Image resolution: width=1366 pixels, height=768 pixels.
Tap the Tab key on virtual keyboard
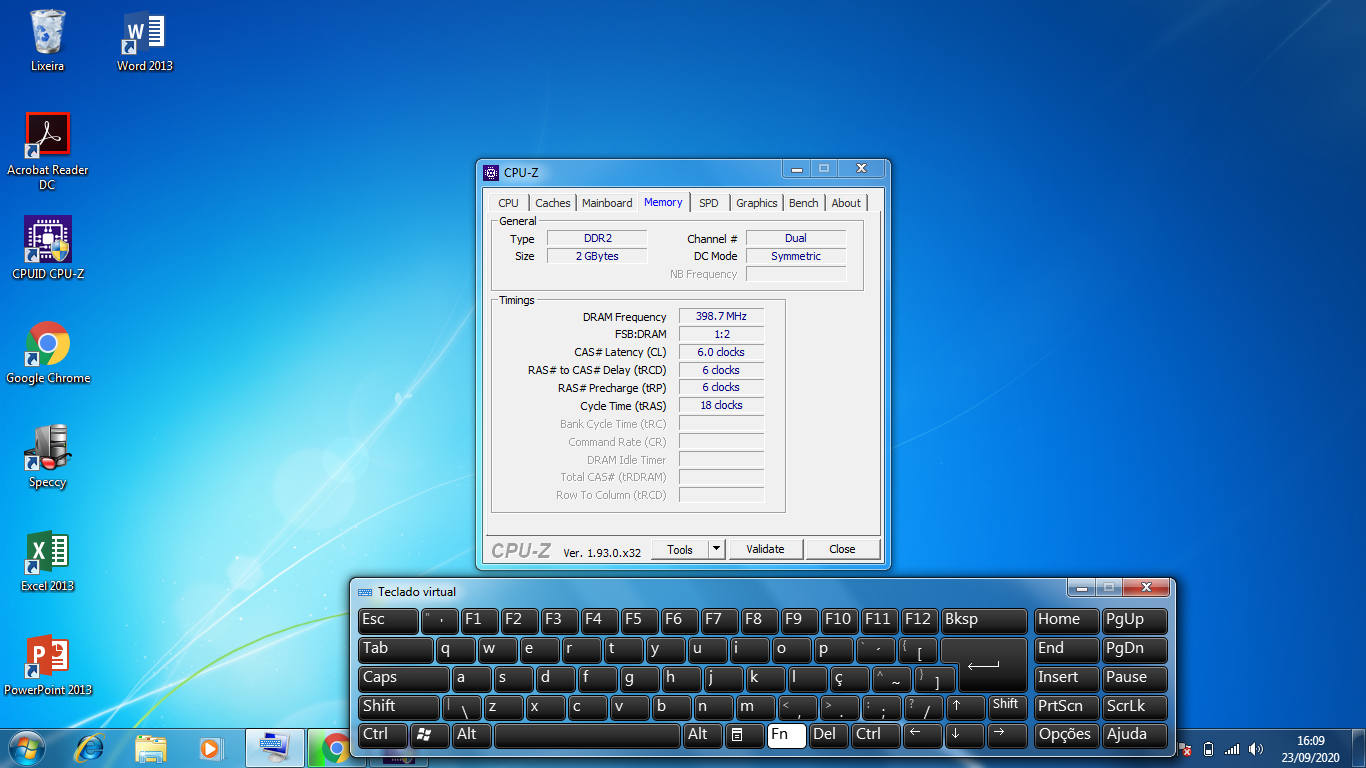pyautogui.click(x=396, y=649)
